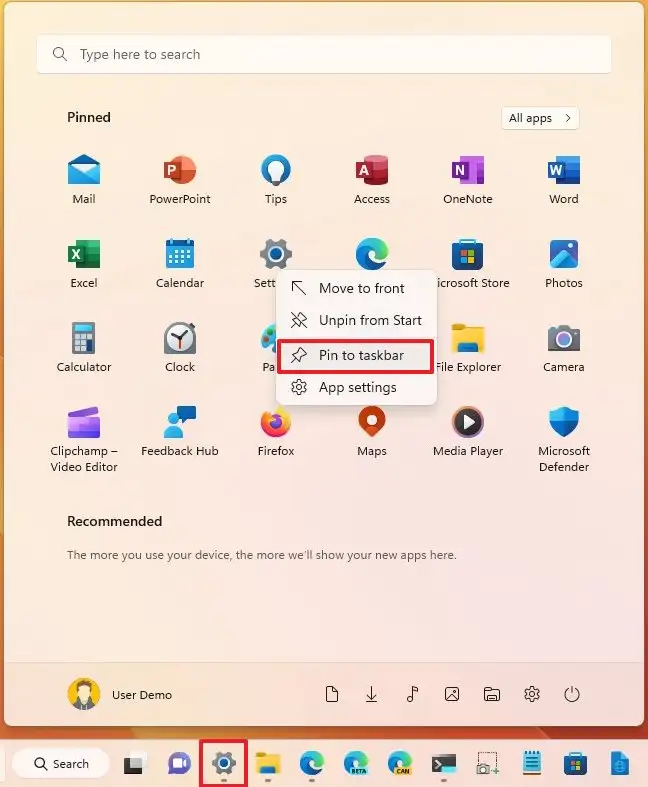
Task: Open the User Demo account button
Action: 120,695
